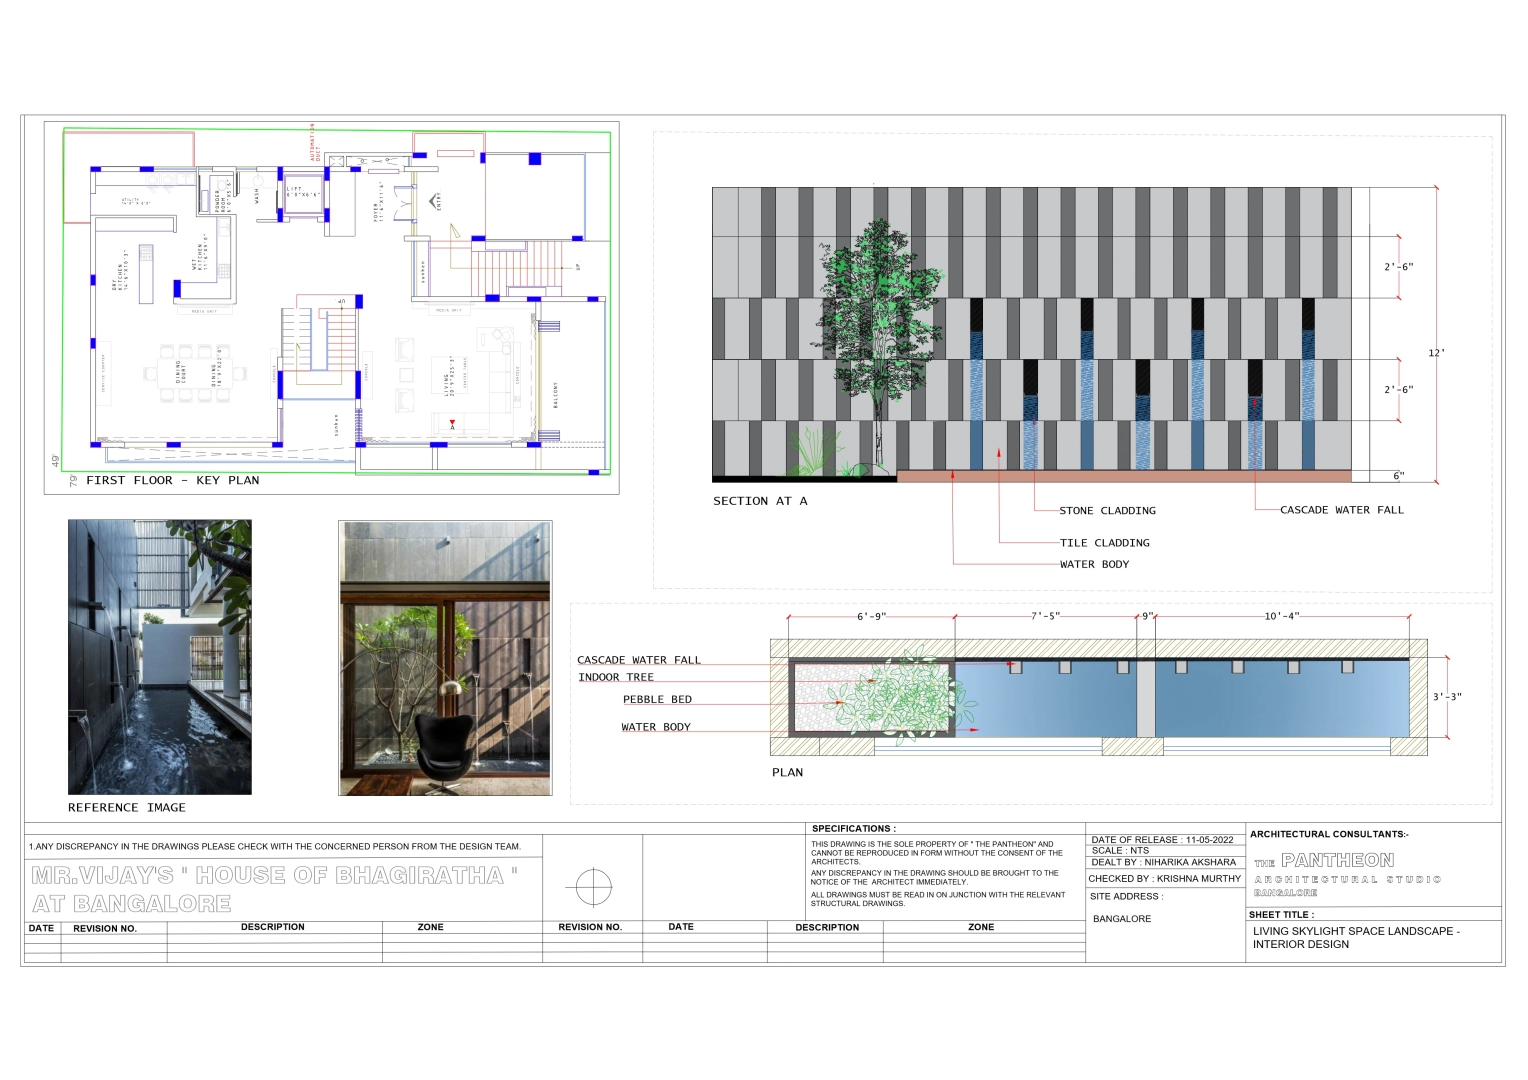The image size is (1528, 1080).
Task: Click the red AUTOMATION DUCT label
Action: click(314, 142)
